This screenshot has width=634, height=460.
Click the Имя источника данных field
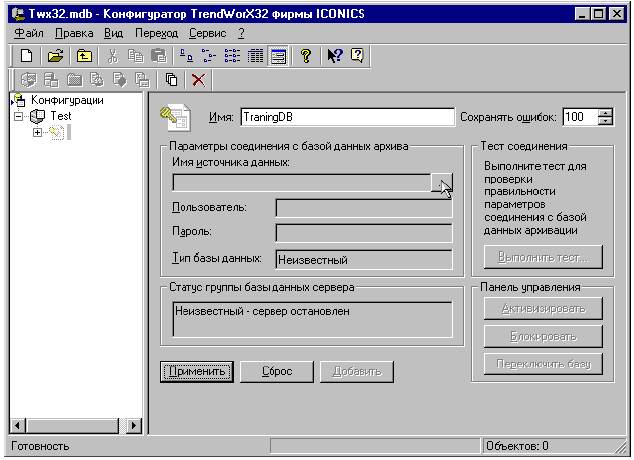tap(302, 183)
